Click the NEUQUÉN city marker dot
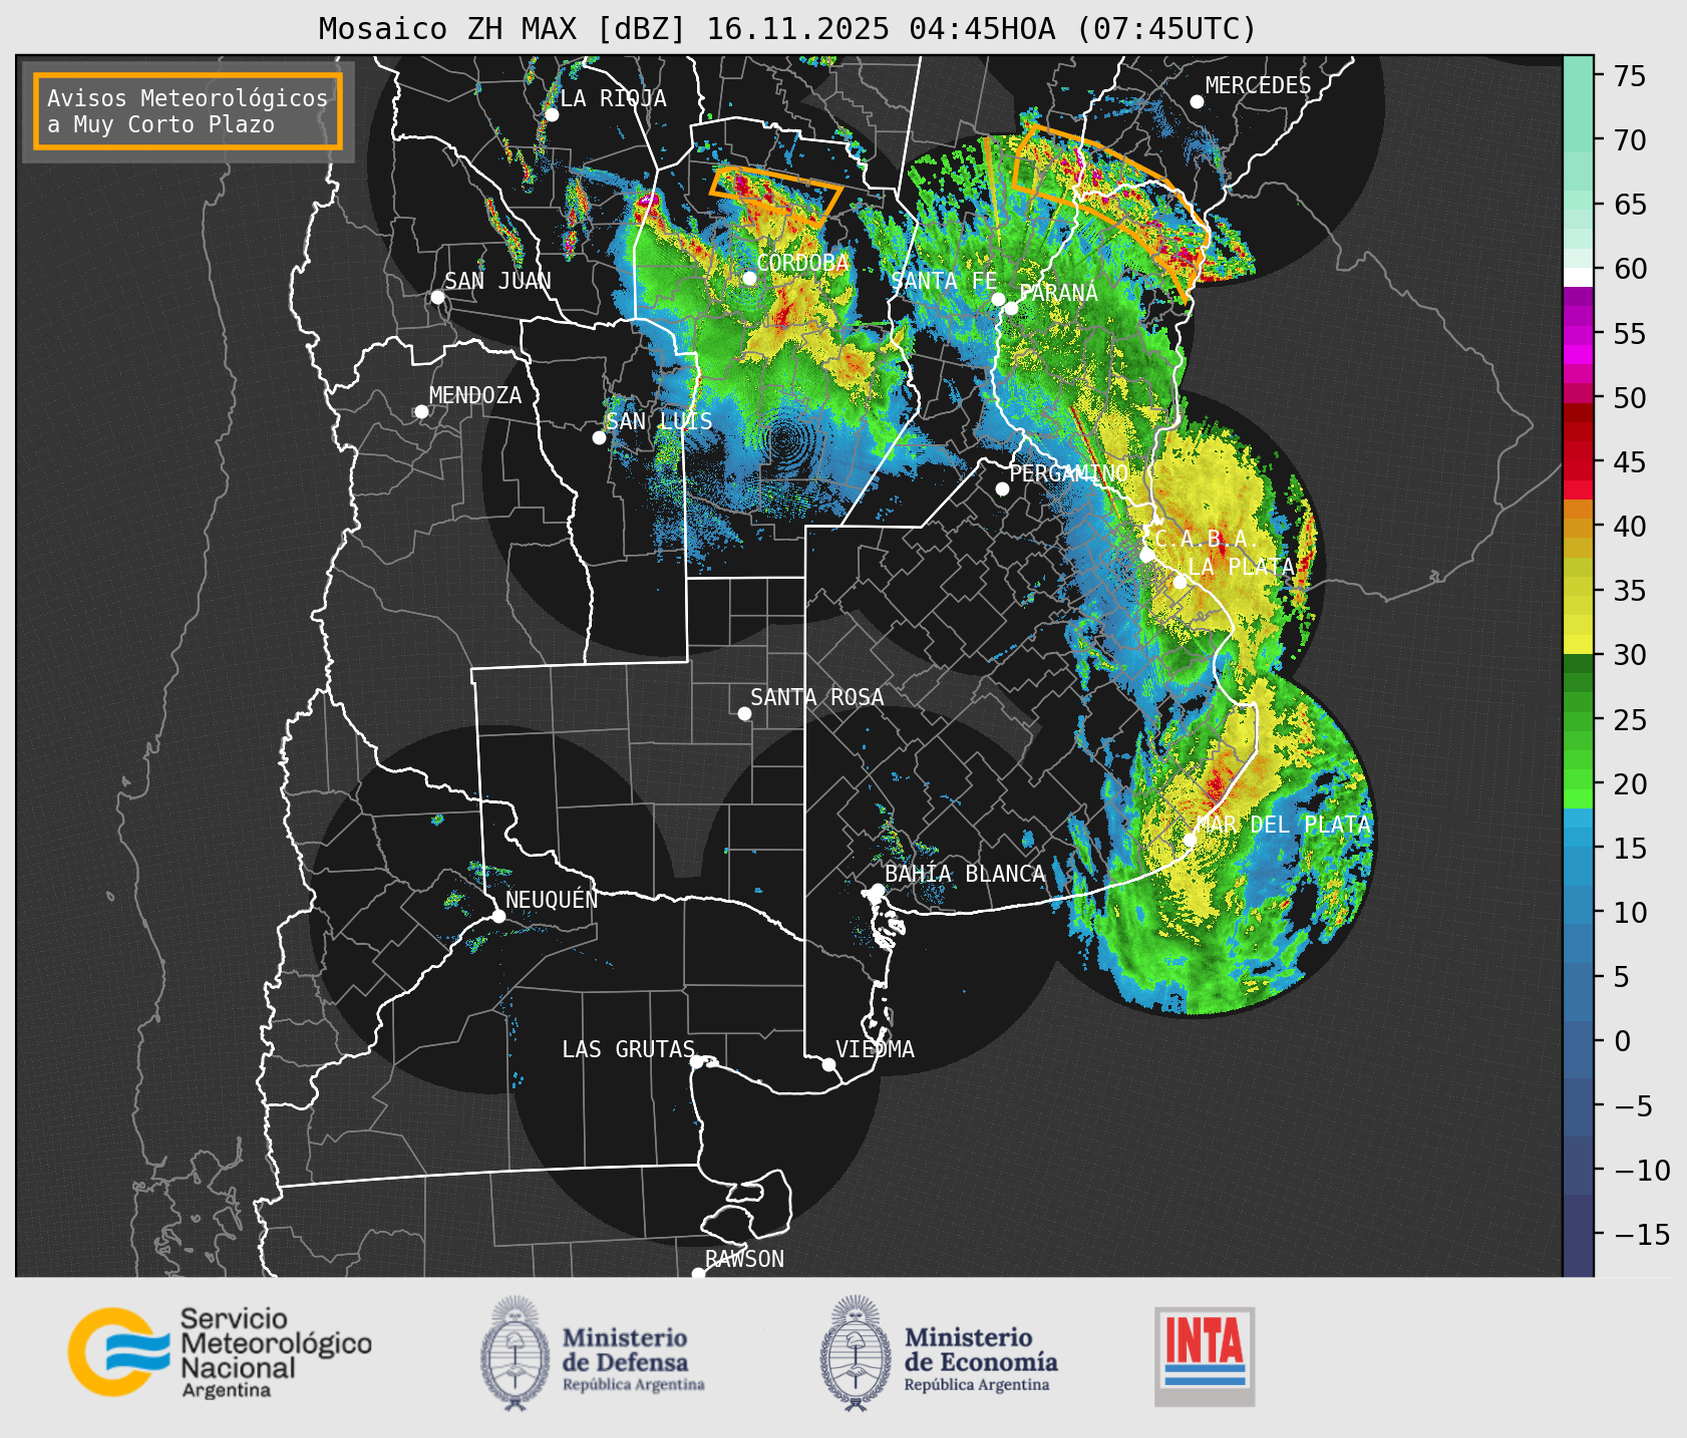The height and width of the screenshot is (1438, 1687). [x=498, y=916]
